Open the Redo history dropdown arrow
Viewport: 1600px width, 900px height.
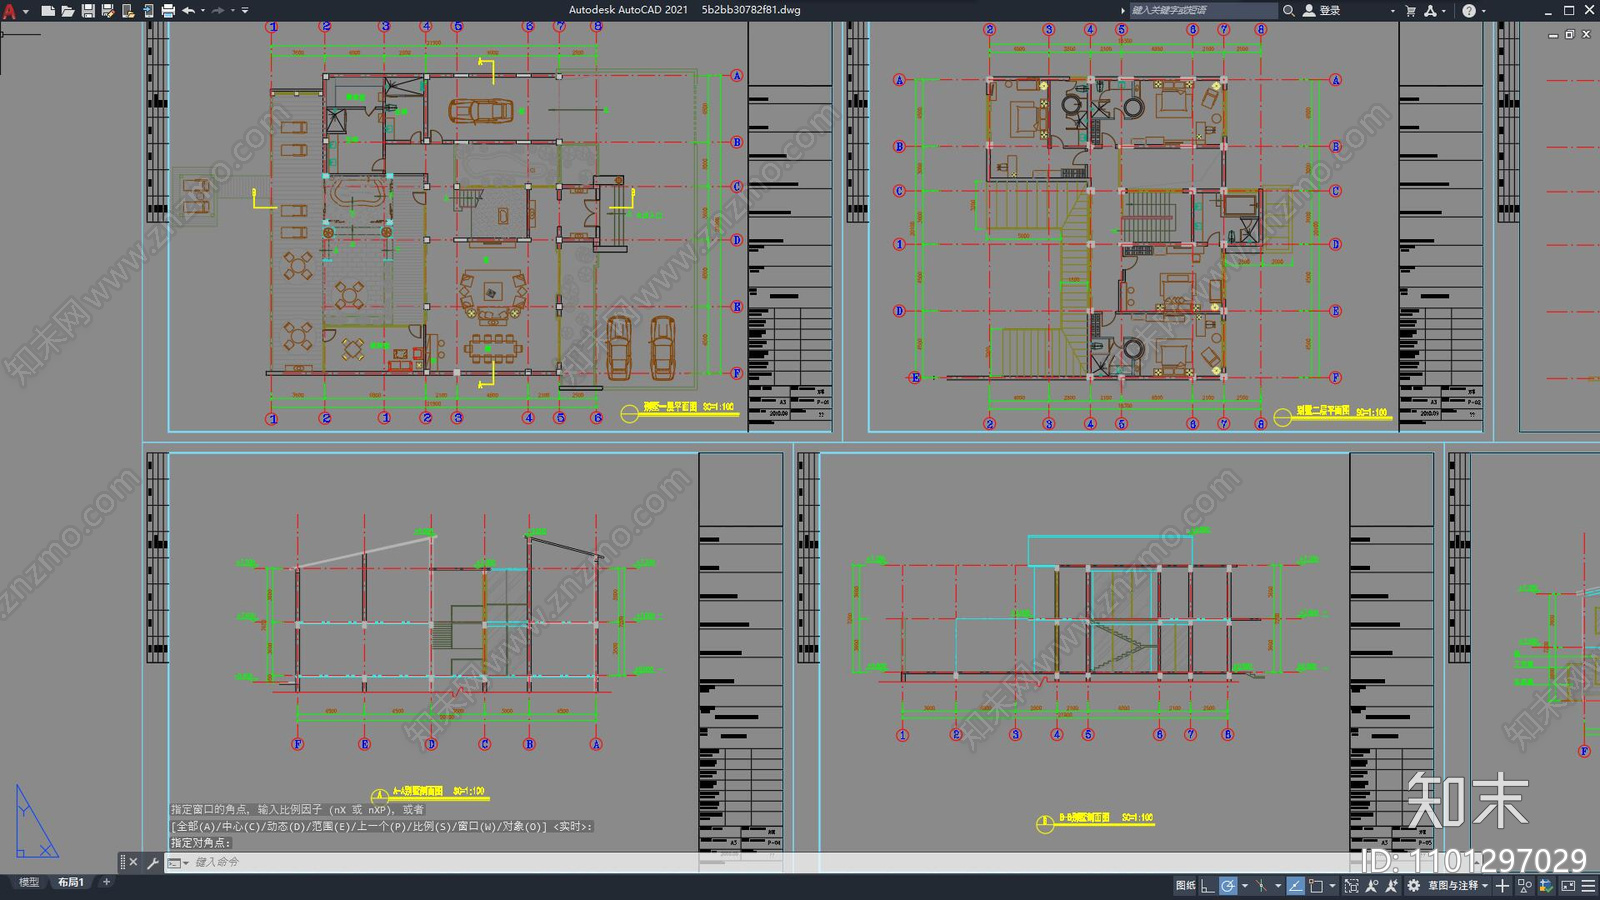[233, 11]
